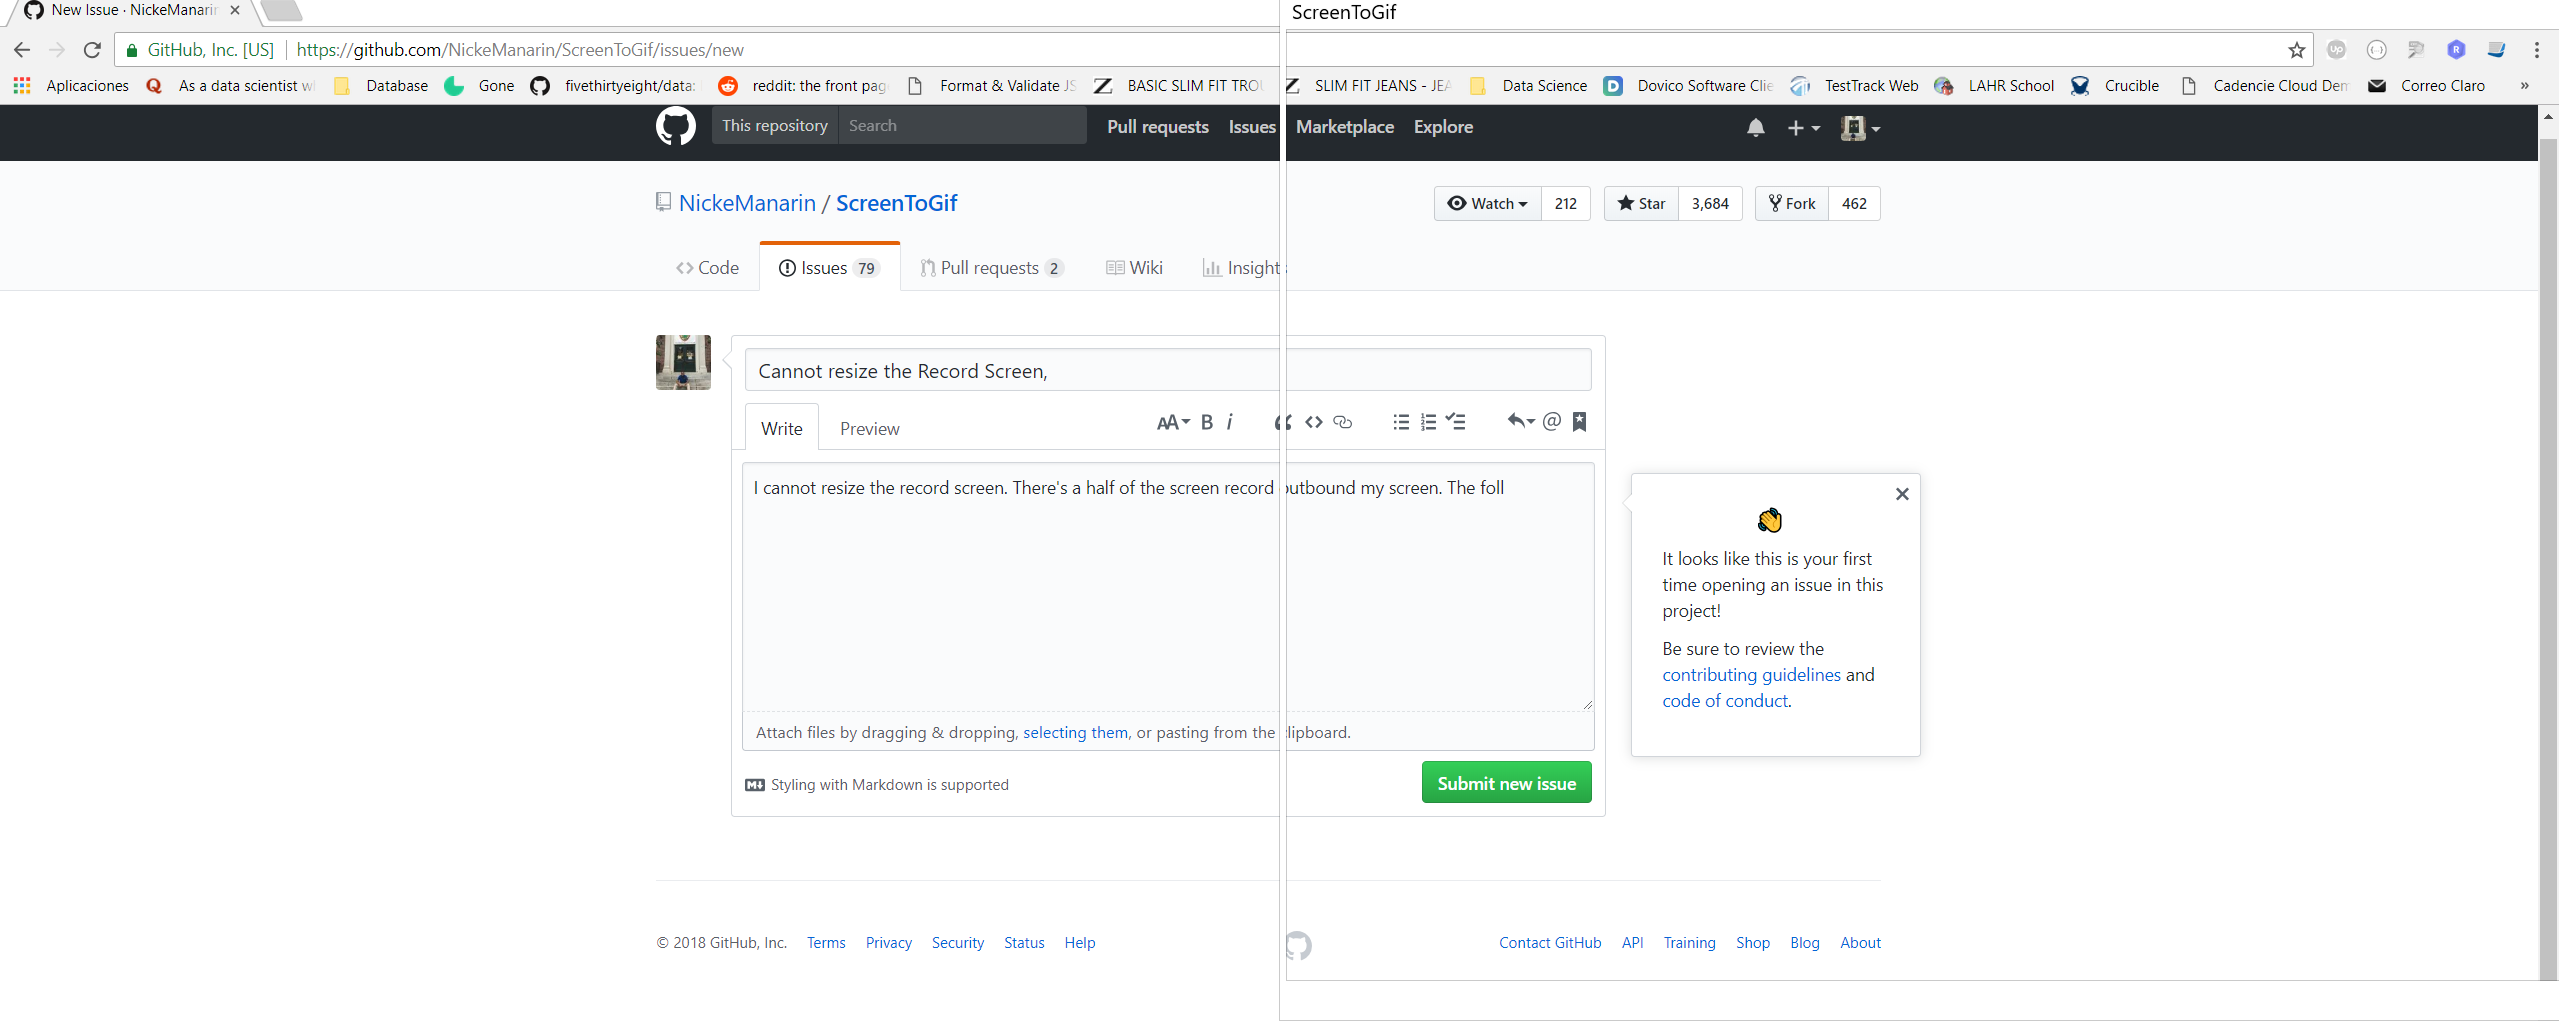
Task: Switch to the Code tab
Action: click(707, 268)
